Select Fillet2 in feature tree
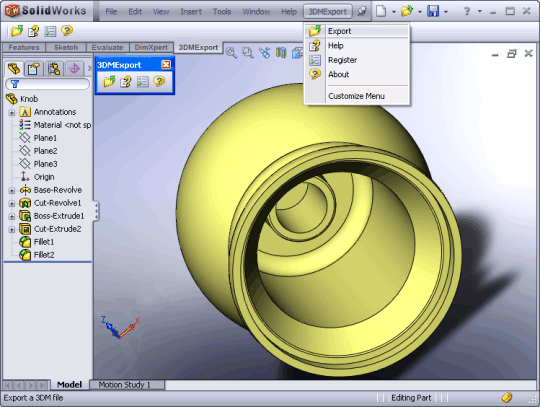Viewport: 540px width, 407px height. 44,255
